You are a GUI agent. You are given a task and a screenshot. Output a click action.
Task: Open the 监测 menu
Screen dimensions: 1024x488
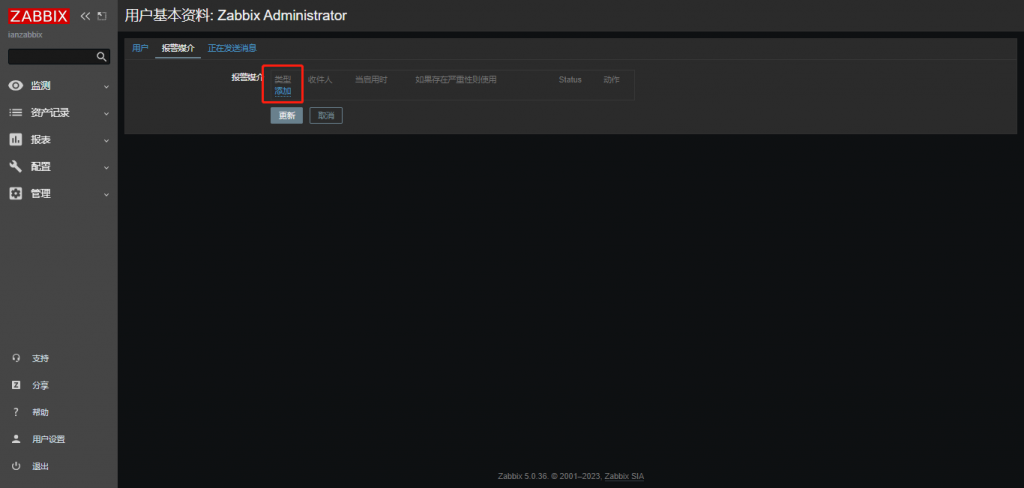(x=40, y=86)
